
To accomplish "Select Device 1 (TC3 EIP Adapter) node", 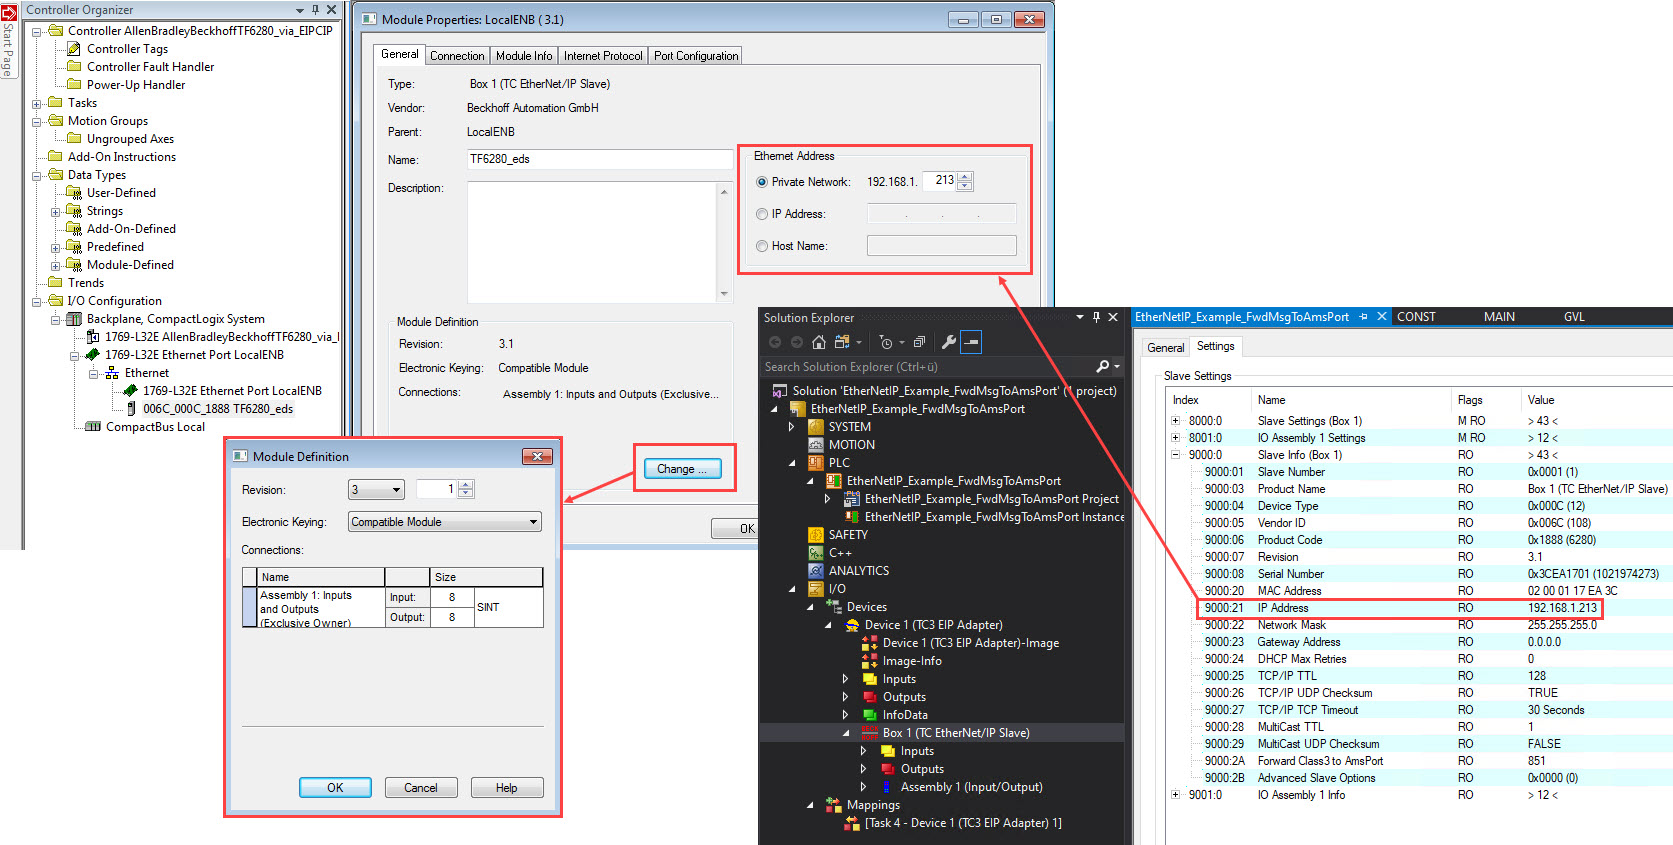I will click(x=933, y=625).
